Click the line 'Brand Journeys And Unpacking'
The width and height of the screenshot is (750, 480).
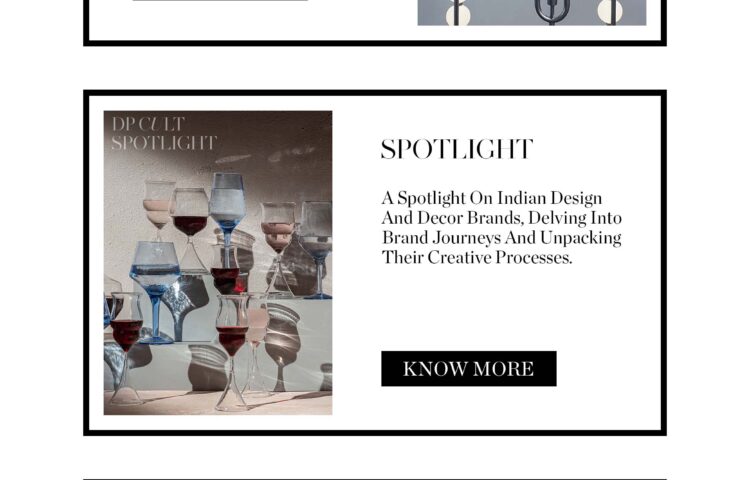(501, 238)
